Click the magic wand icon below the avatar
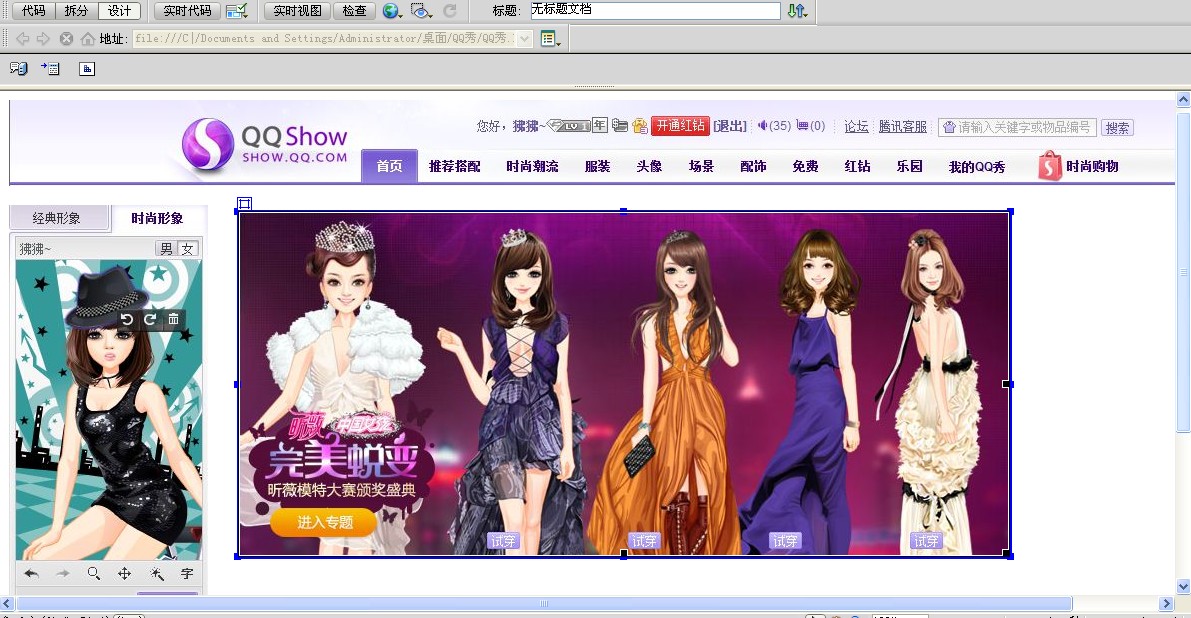The image size is (1191, 618). [x=156, y=574]
